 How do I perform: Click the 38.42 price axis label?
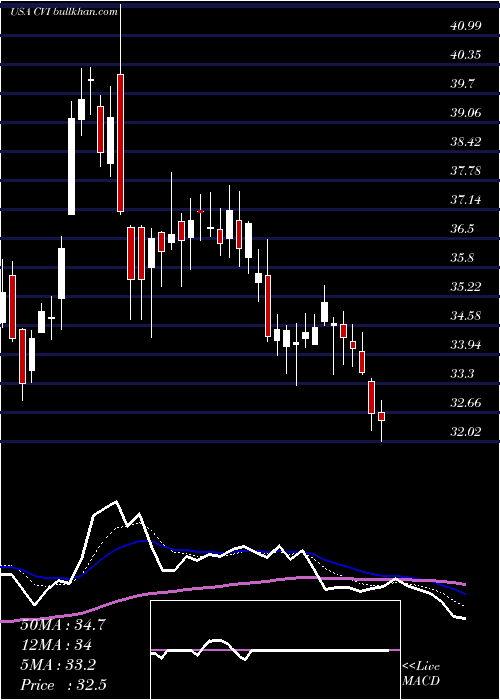pos(466,142)
